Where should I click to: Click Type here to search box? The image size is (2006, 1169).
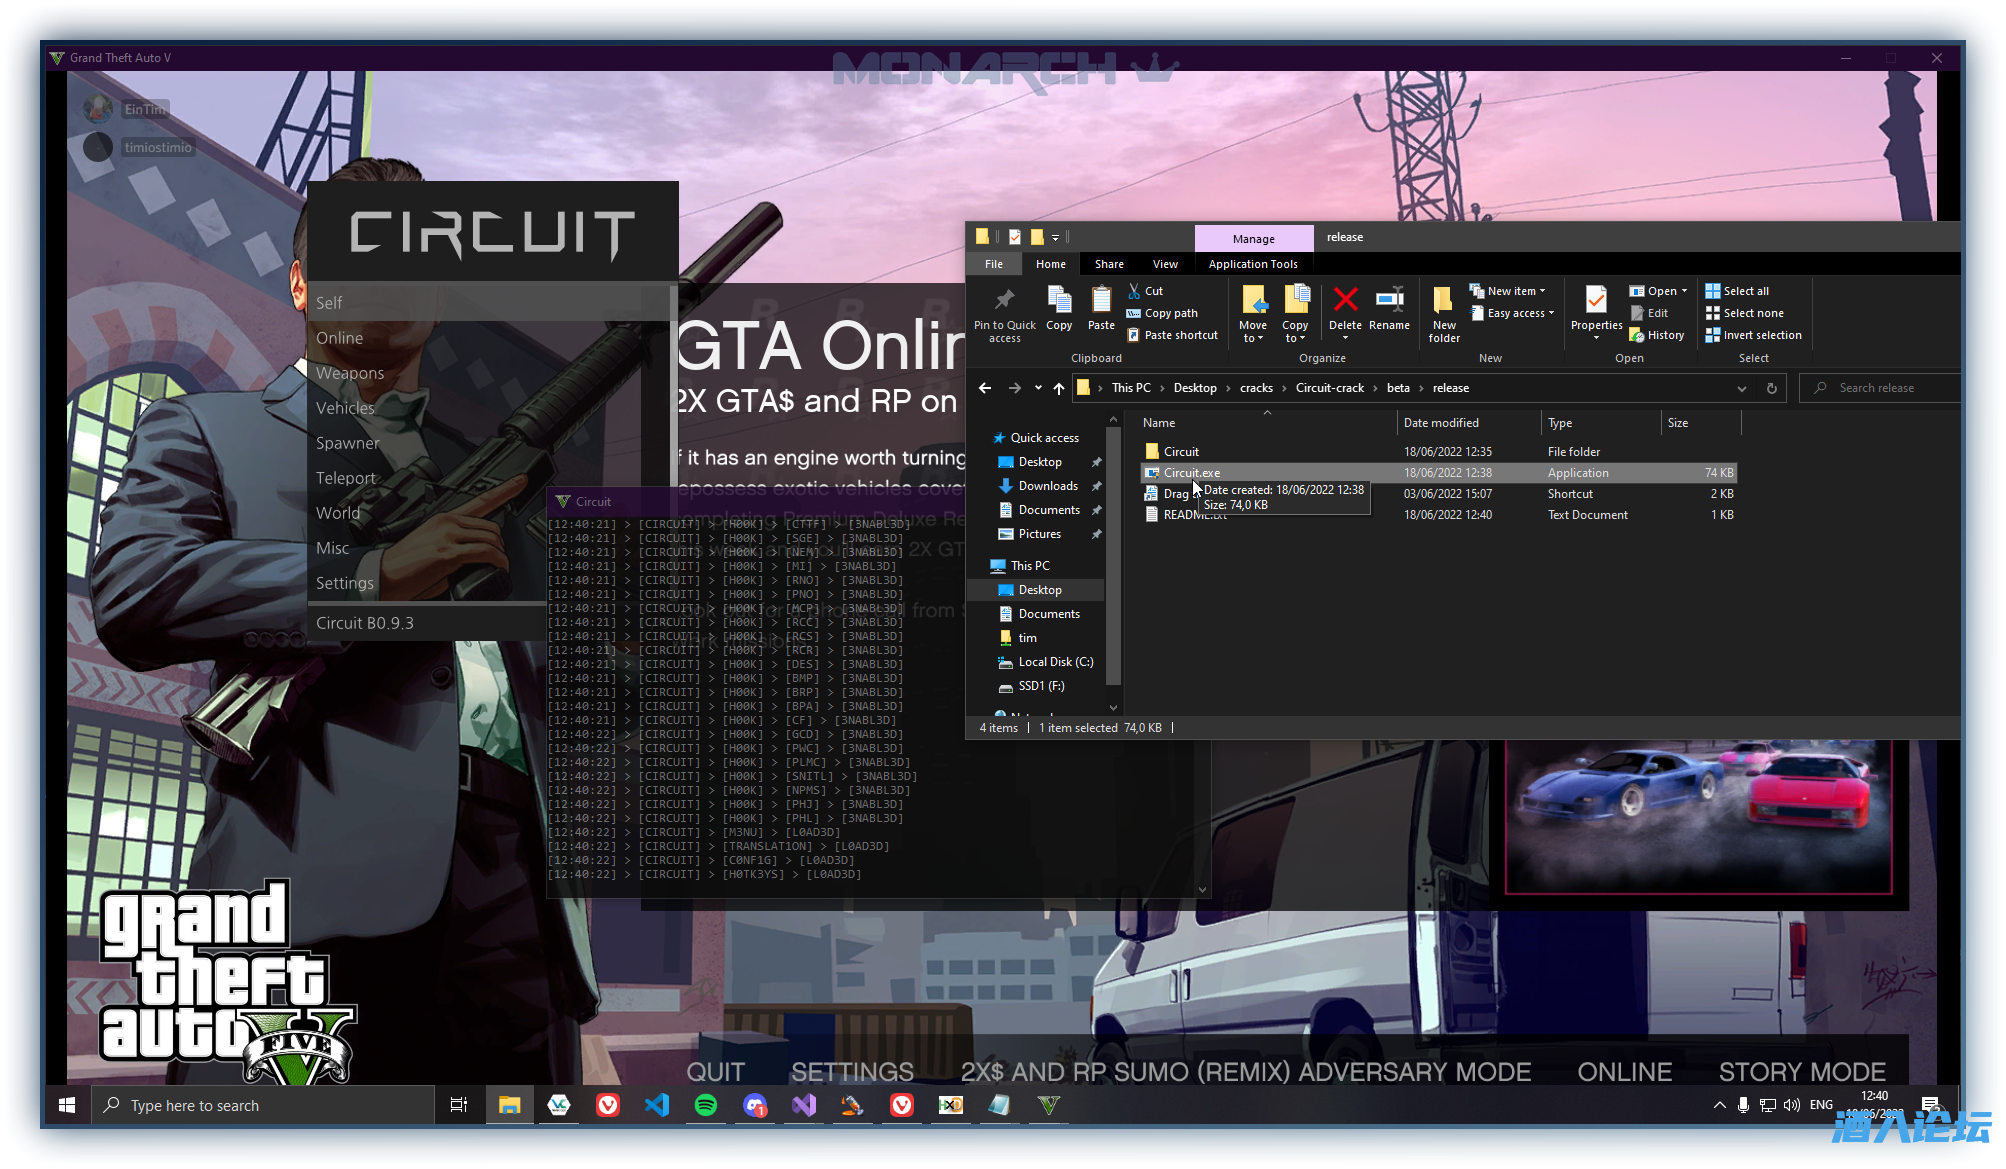pos(264,1105)
